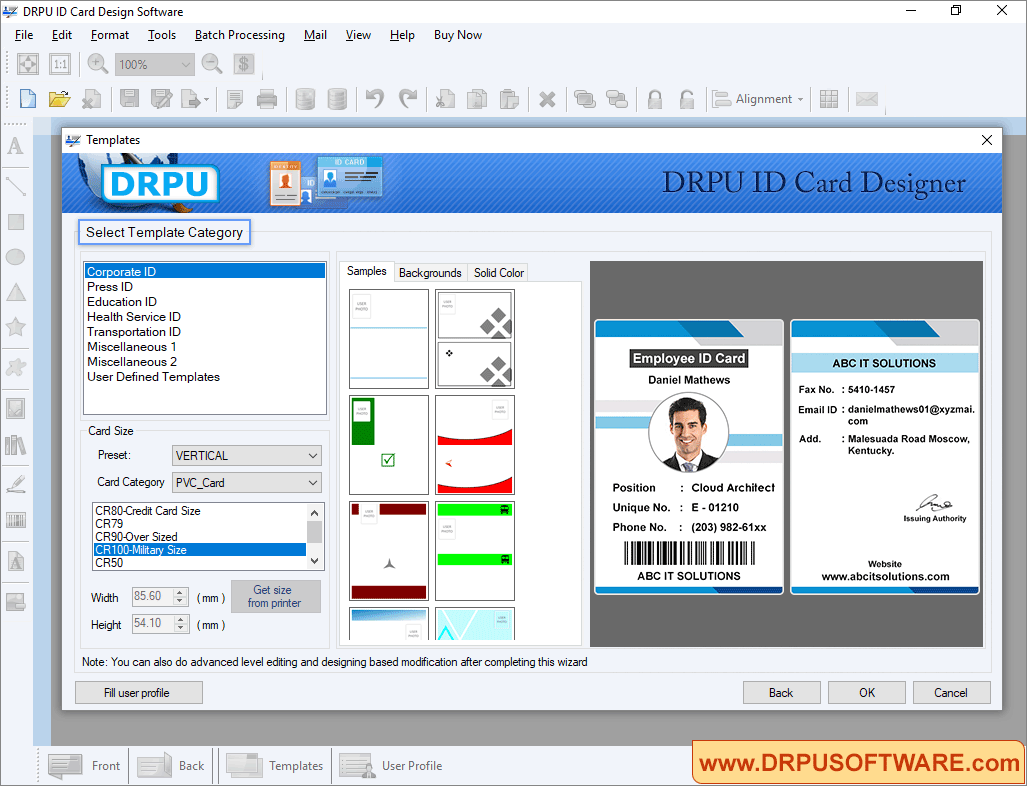
Task: Increase Width with the up stepper
Action: 181,593
